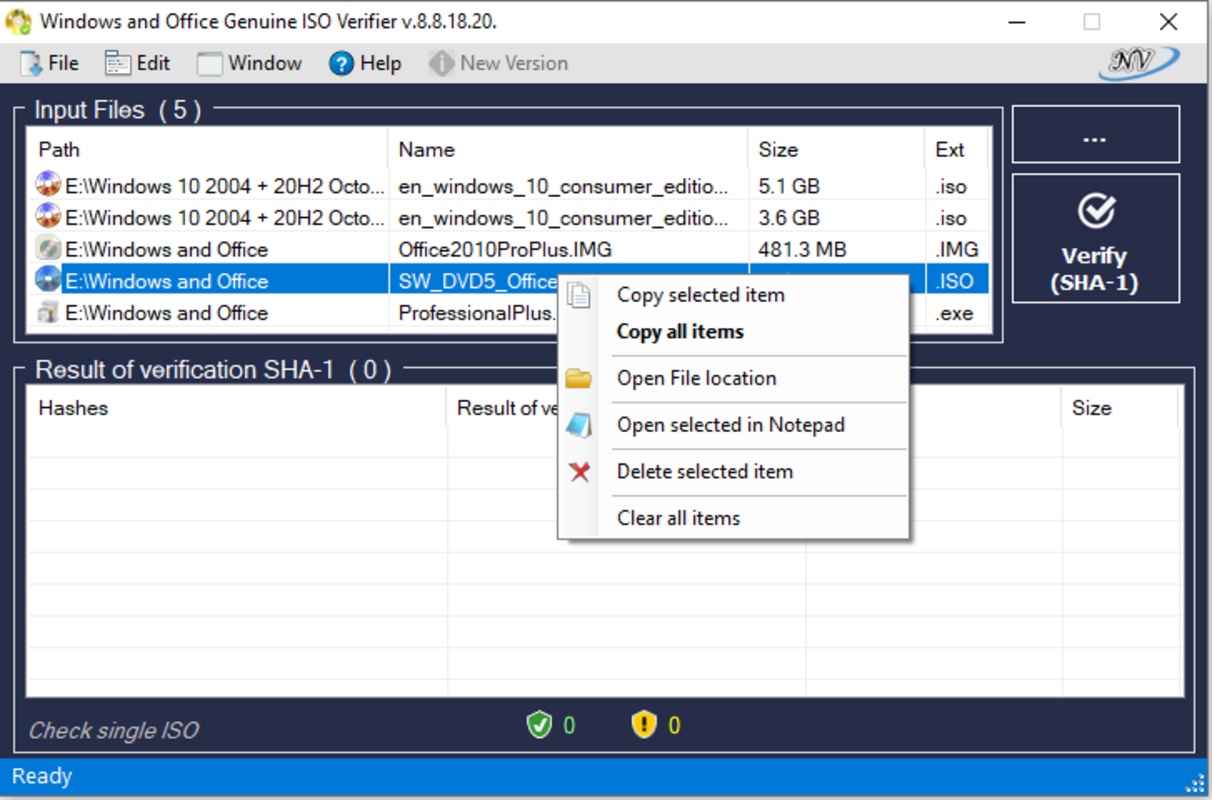Sort input files by Ext column
Screen dimensions: 1212x800
click(956, 150)
